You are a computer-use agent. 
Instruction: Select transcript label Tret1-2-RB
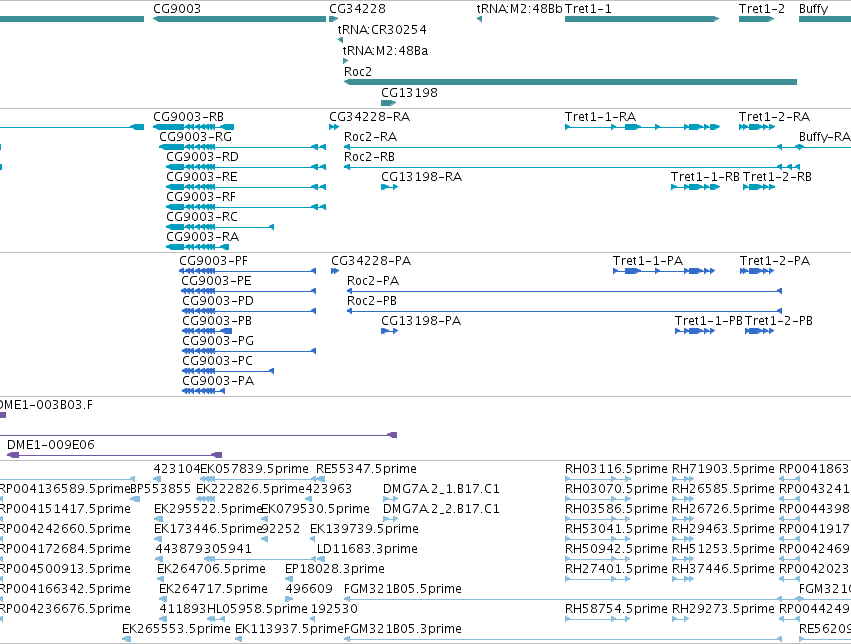777,177
